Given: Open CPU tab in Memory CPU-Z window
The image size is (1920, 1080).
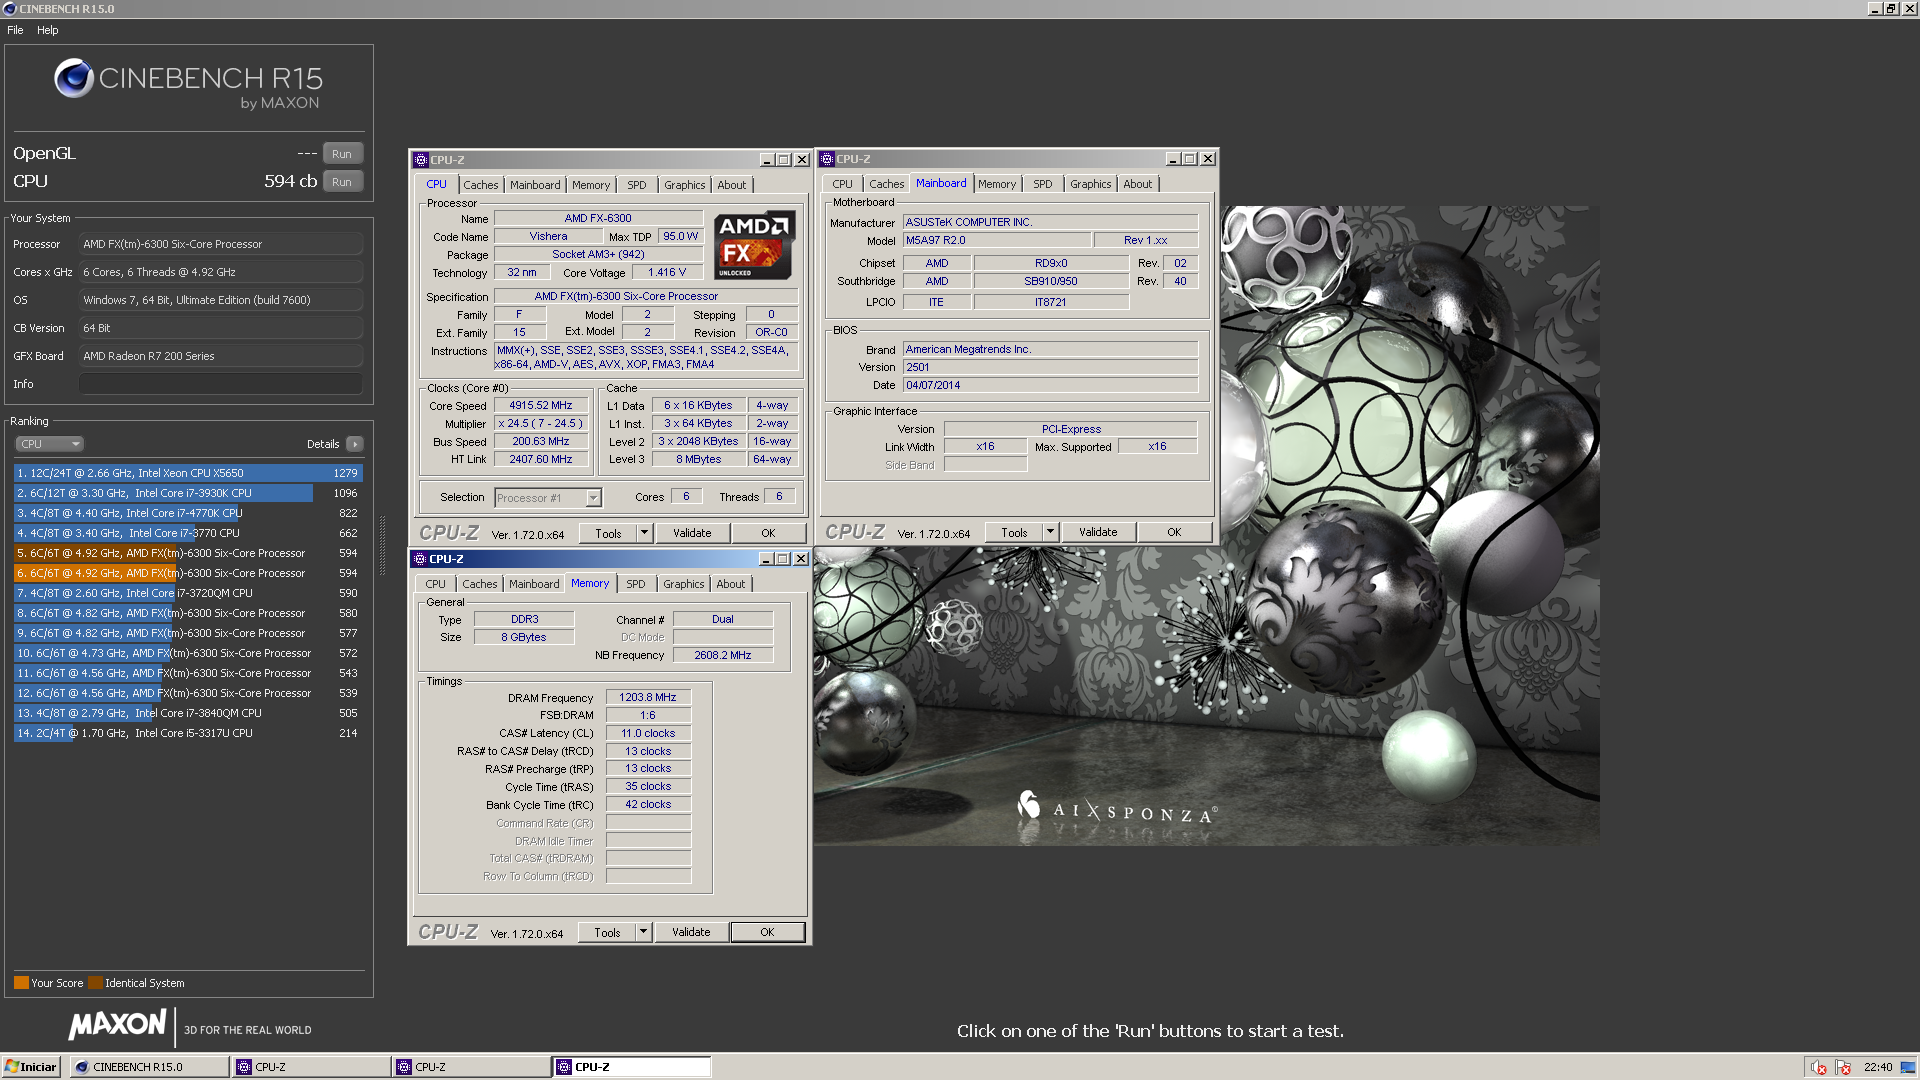Looking at the screenshot, I should coord(435,584).
